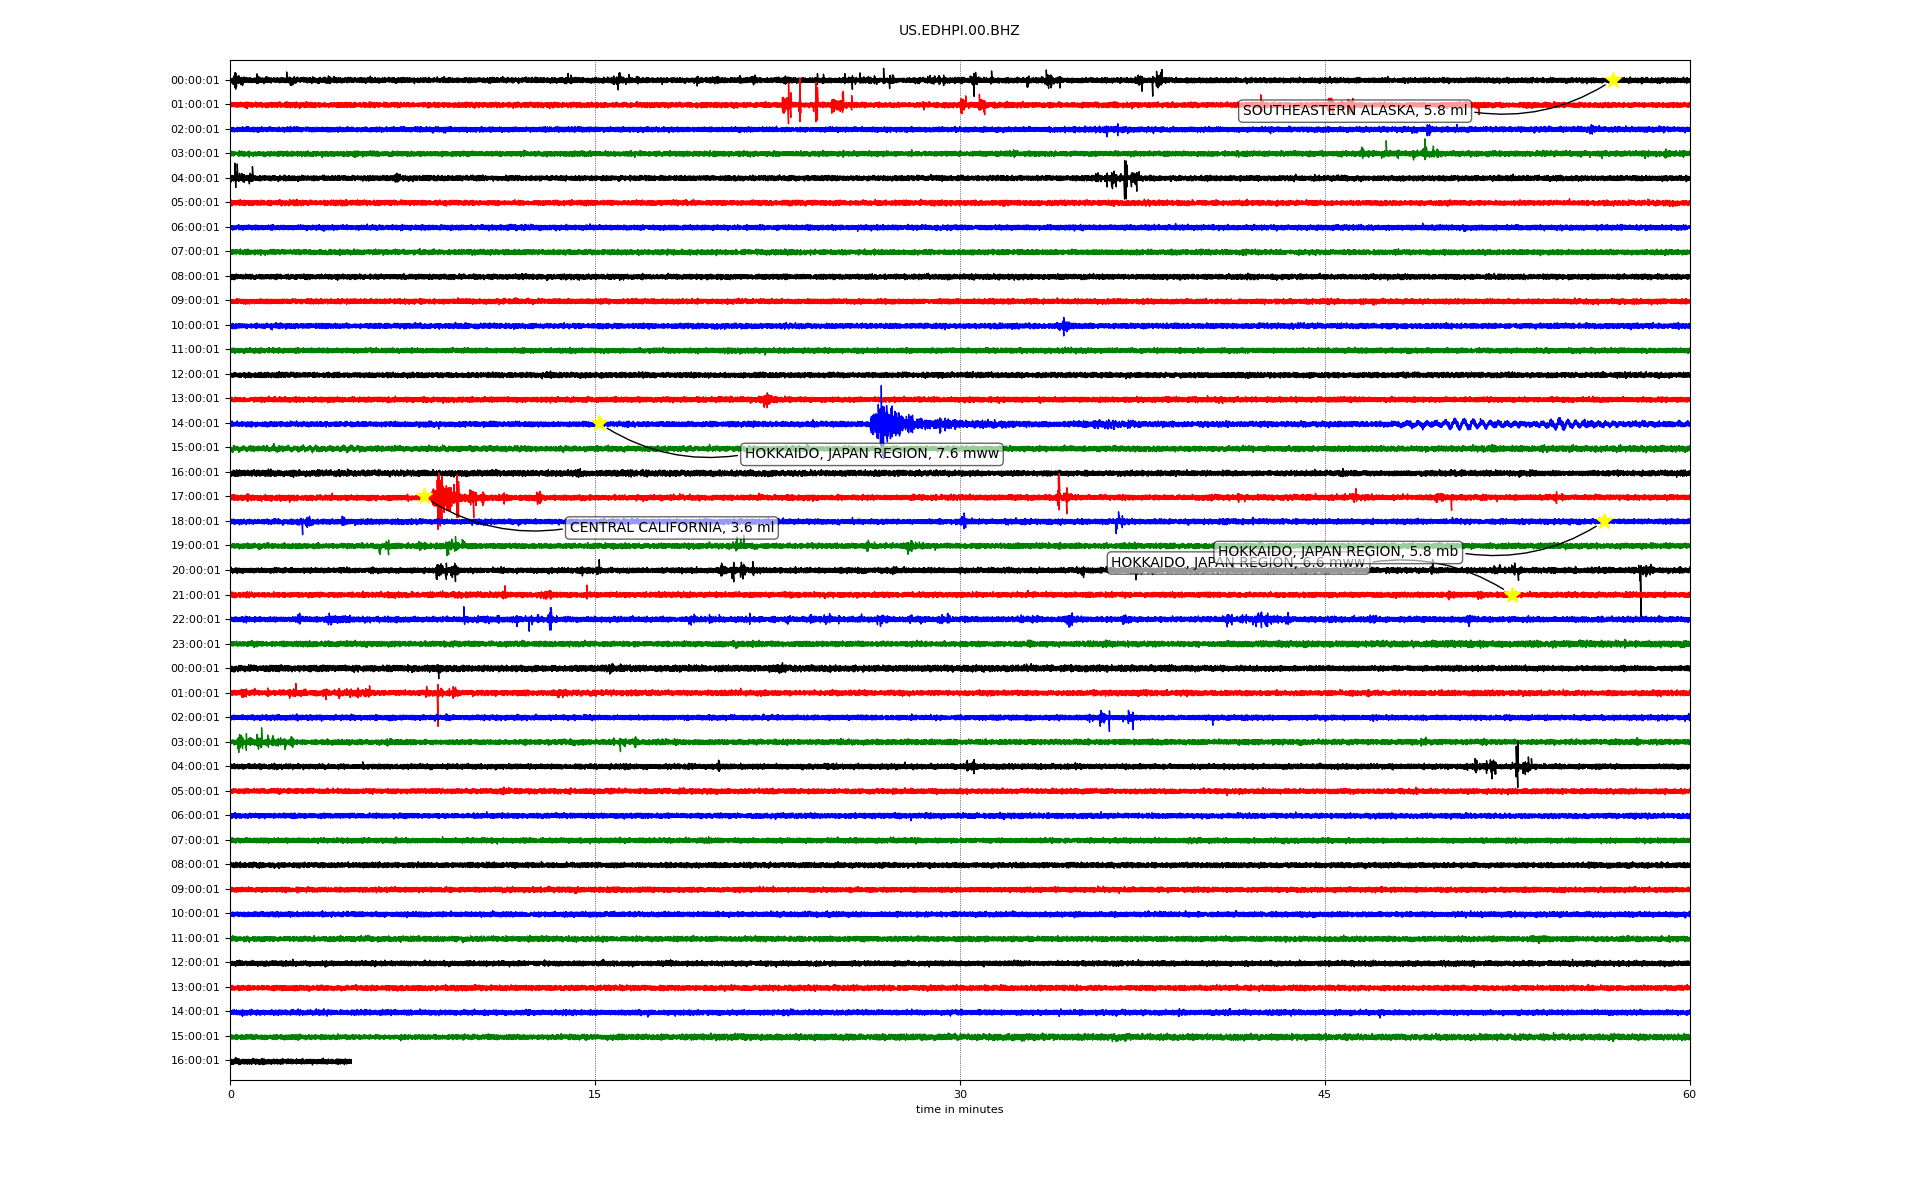Click the black spike on the 04:00:01 trace
1920x1200 pixels.
[x=1125, y=179]
